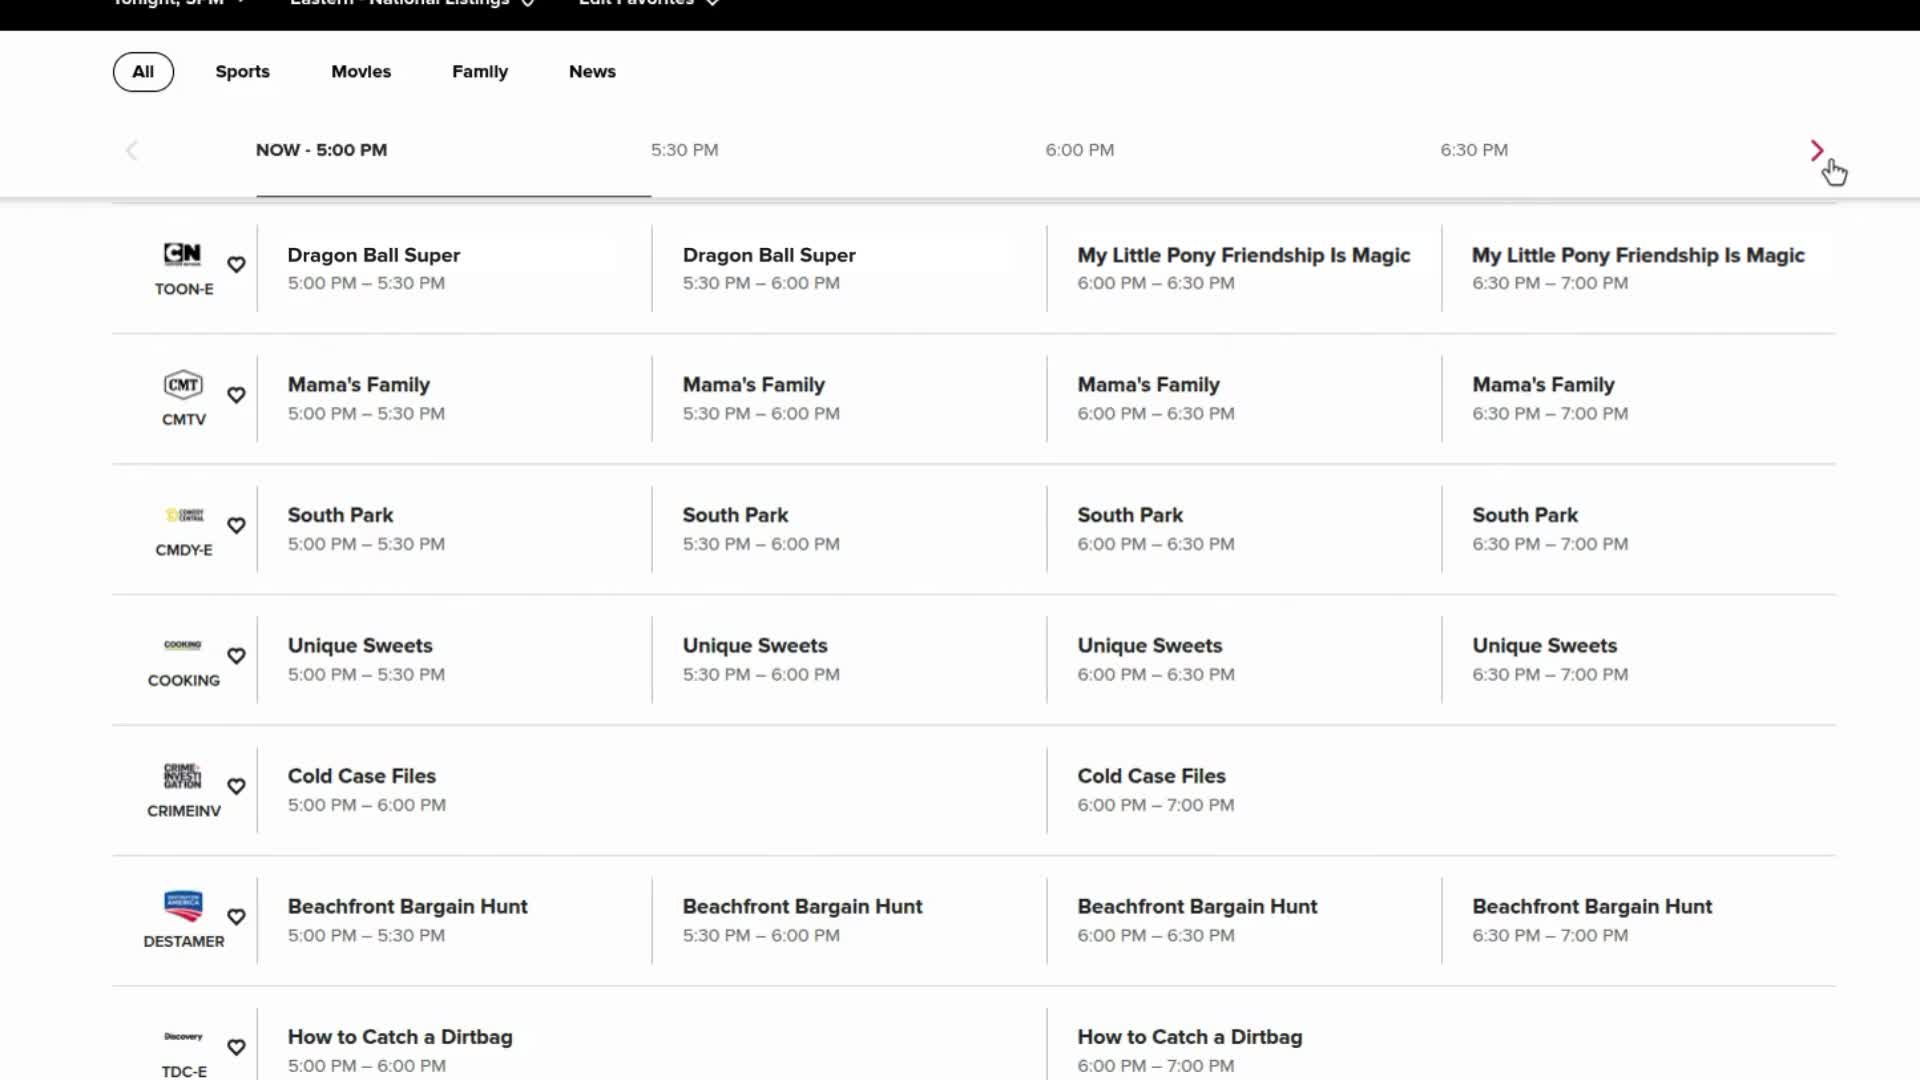The height and width of the screenshot is (1080, 1920).
Task: Click the CMDY-E channel name text
Action: tap(184, 550)
